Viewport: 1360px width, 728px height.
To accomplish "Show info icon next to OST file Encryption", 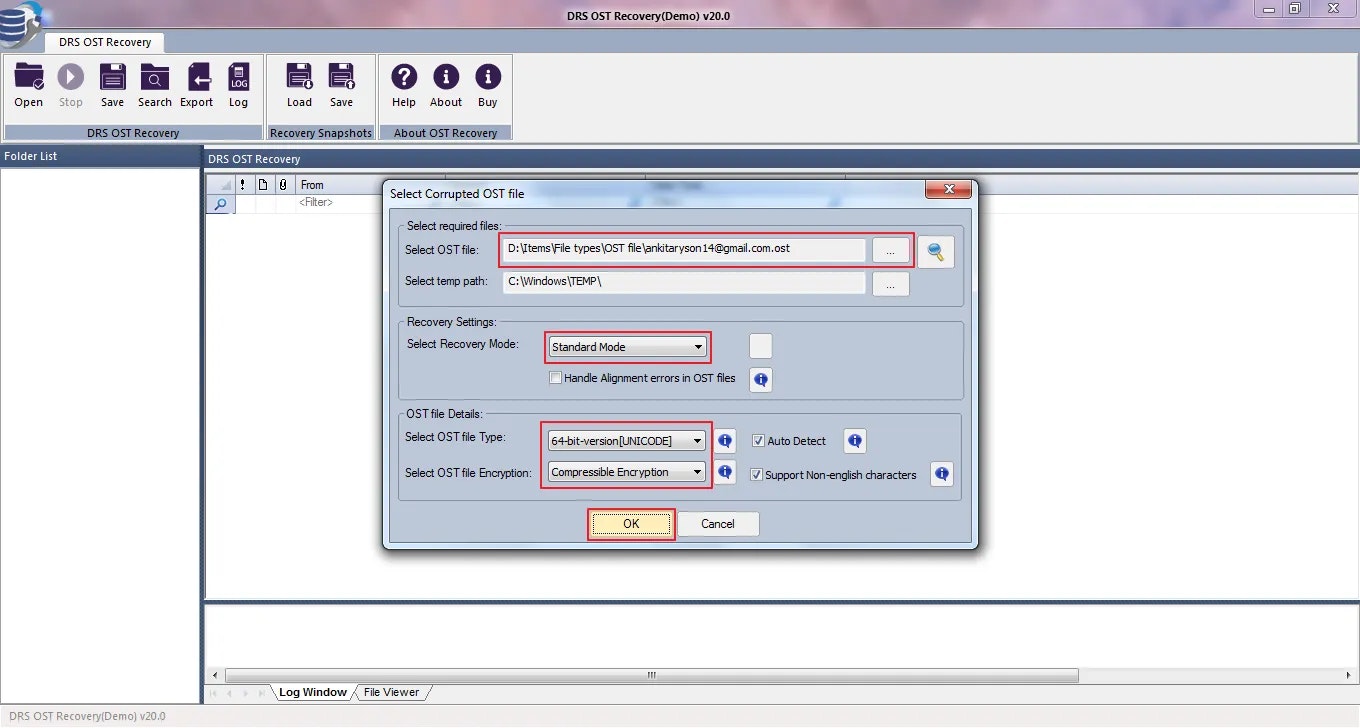I will point(725,472).
